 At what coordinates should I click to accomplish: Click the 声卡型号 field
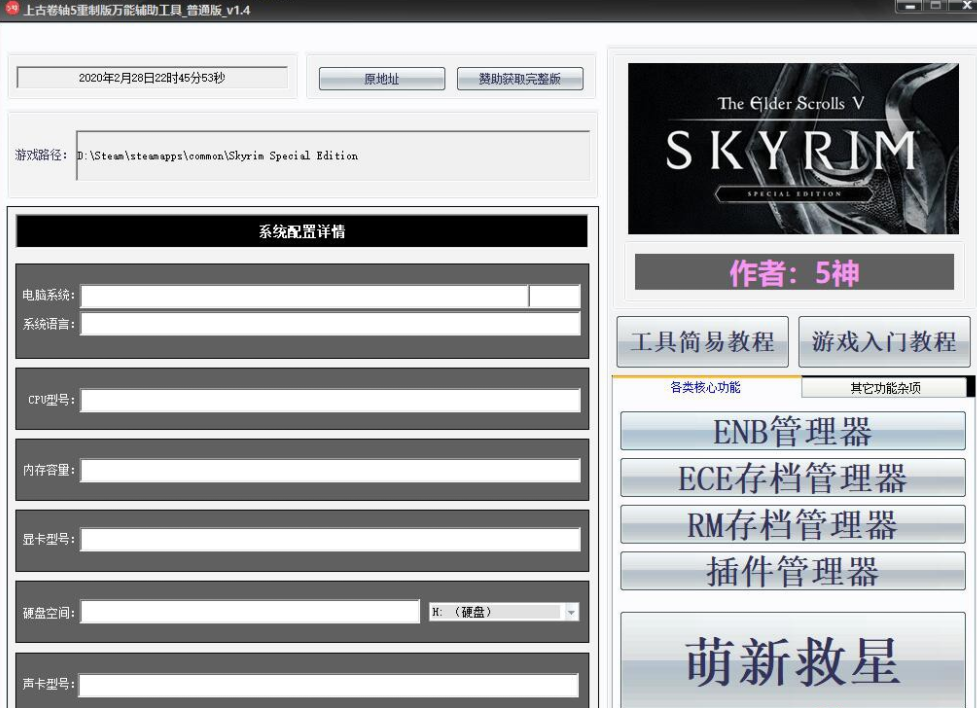pos(329,685)
